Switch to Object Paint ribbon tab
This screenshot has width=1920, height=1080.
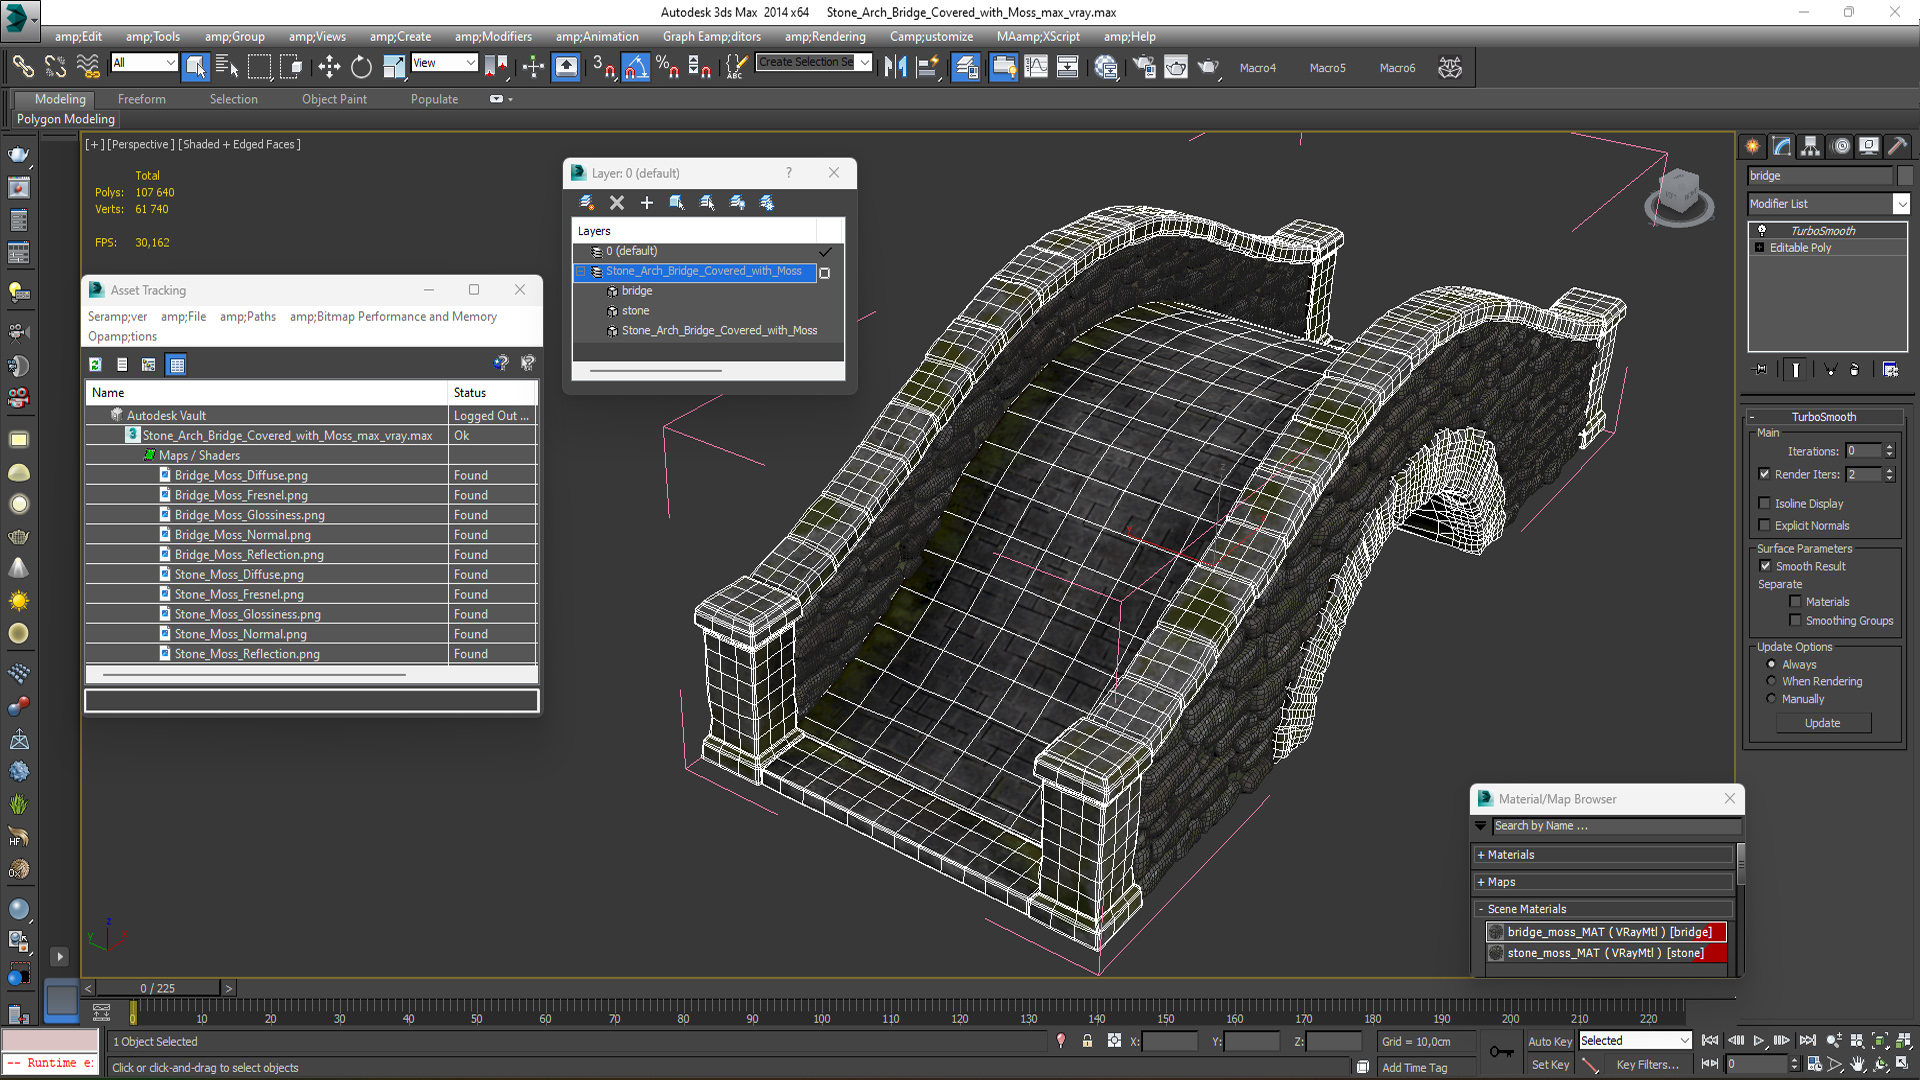coord(334,99)
